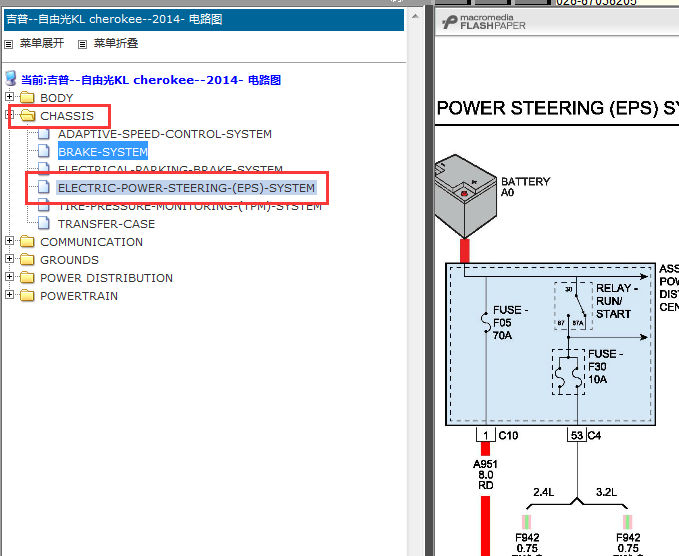Click the RELAY - RUN/START label
This screenshot has height=556, width=679.
click(x=617, y=301)
